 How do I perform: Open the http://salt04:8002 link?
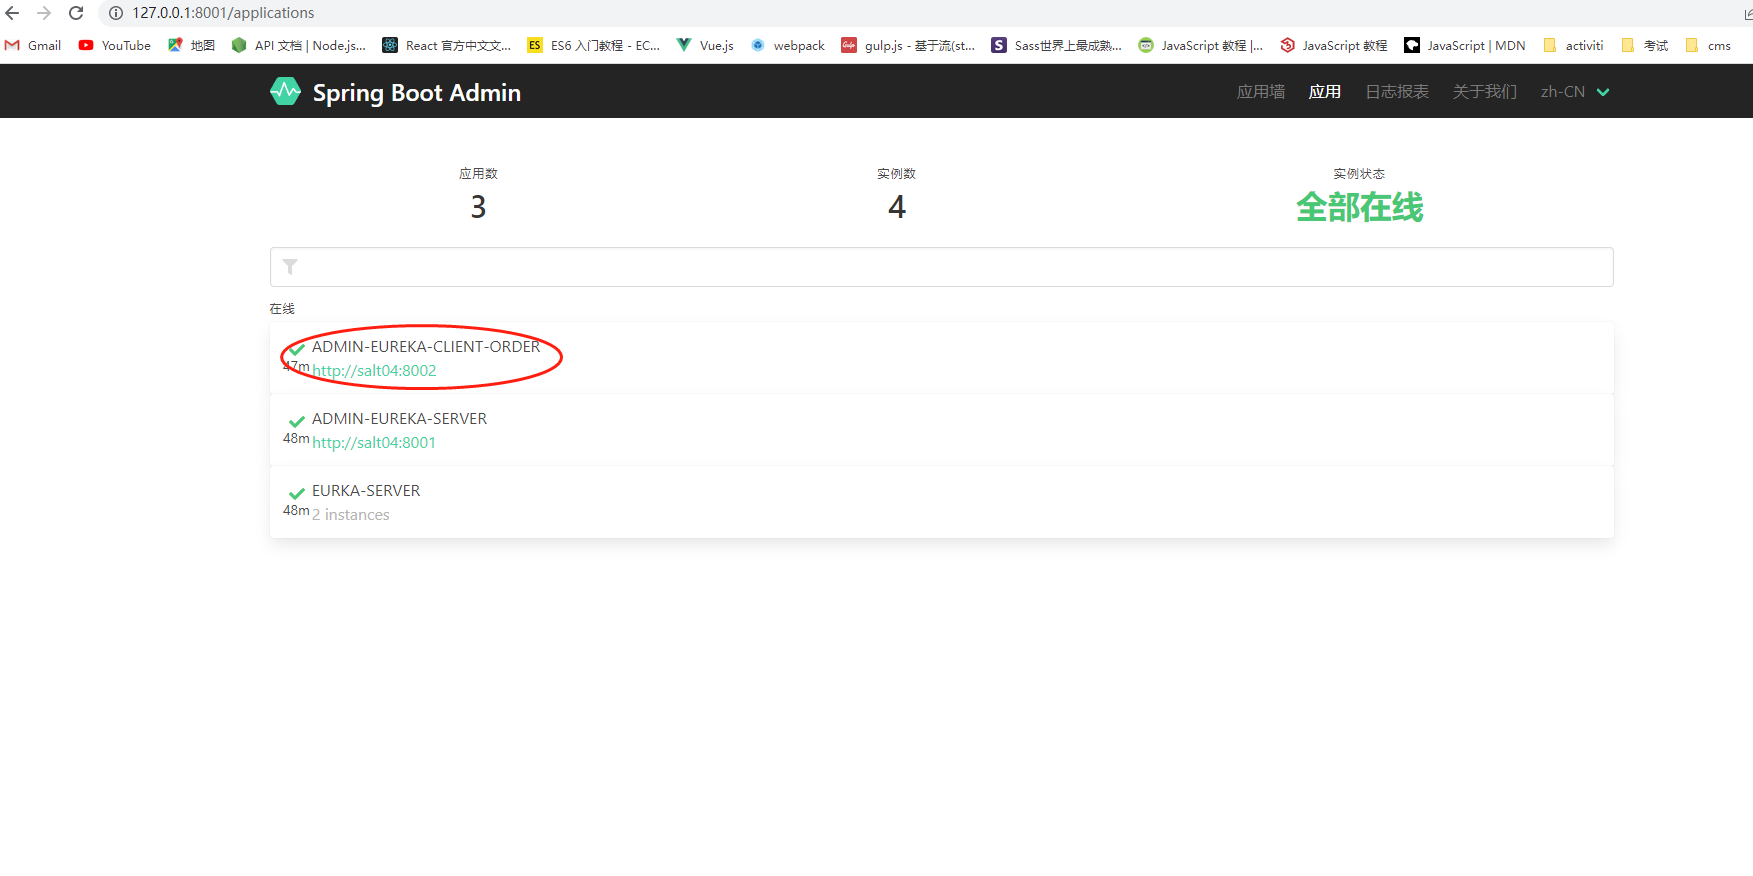point(374,371)
